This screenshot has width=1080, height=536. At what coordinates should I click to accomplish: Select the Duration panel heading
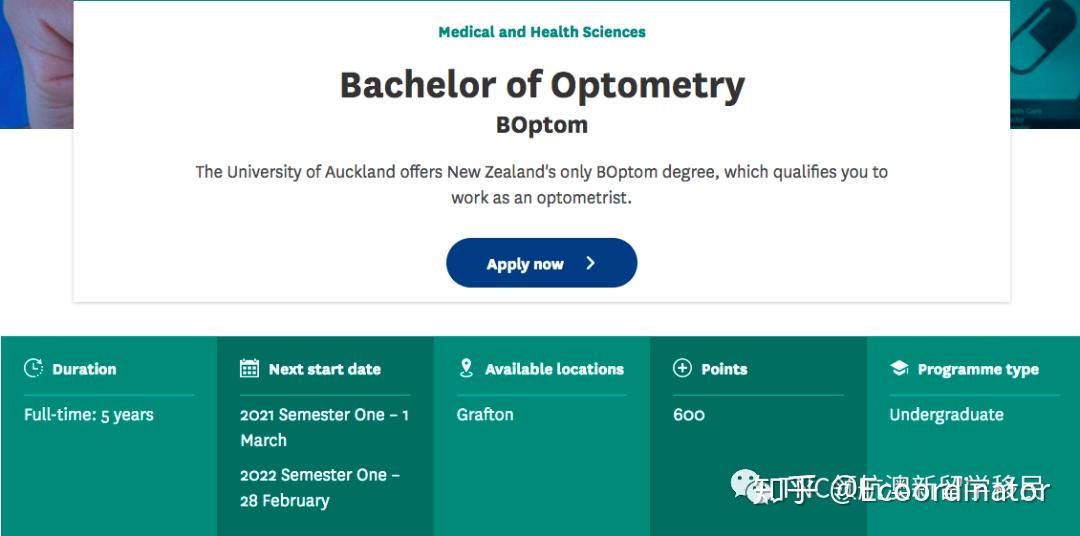(84, 369)
